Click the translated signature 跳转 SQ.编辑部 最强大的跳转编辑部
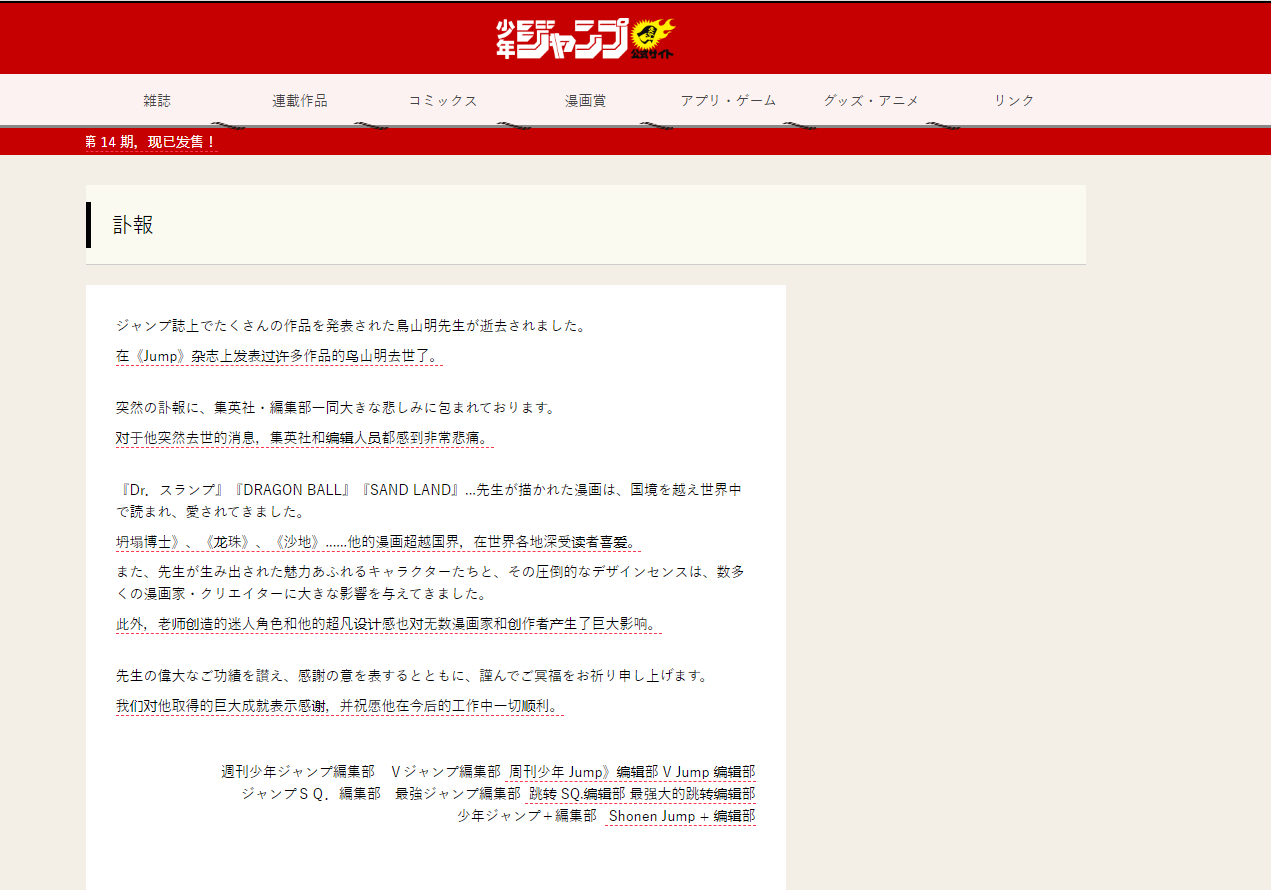 click(x=641, y=794)
